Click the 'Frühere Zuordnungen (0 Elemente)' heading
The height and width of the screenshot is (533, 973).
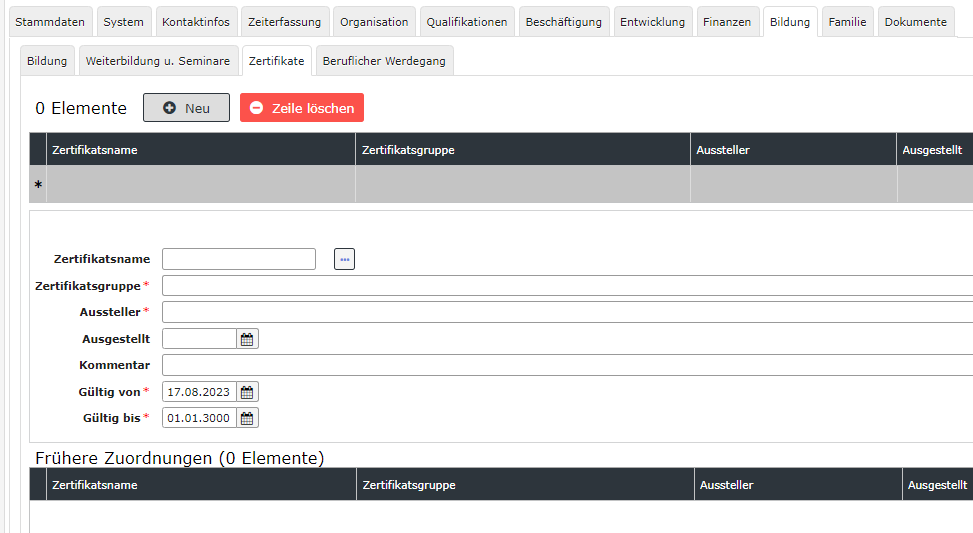180,458
